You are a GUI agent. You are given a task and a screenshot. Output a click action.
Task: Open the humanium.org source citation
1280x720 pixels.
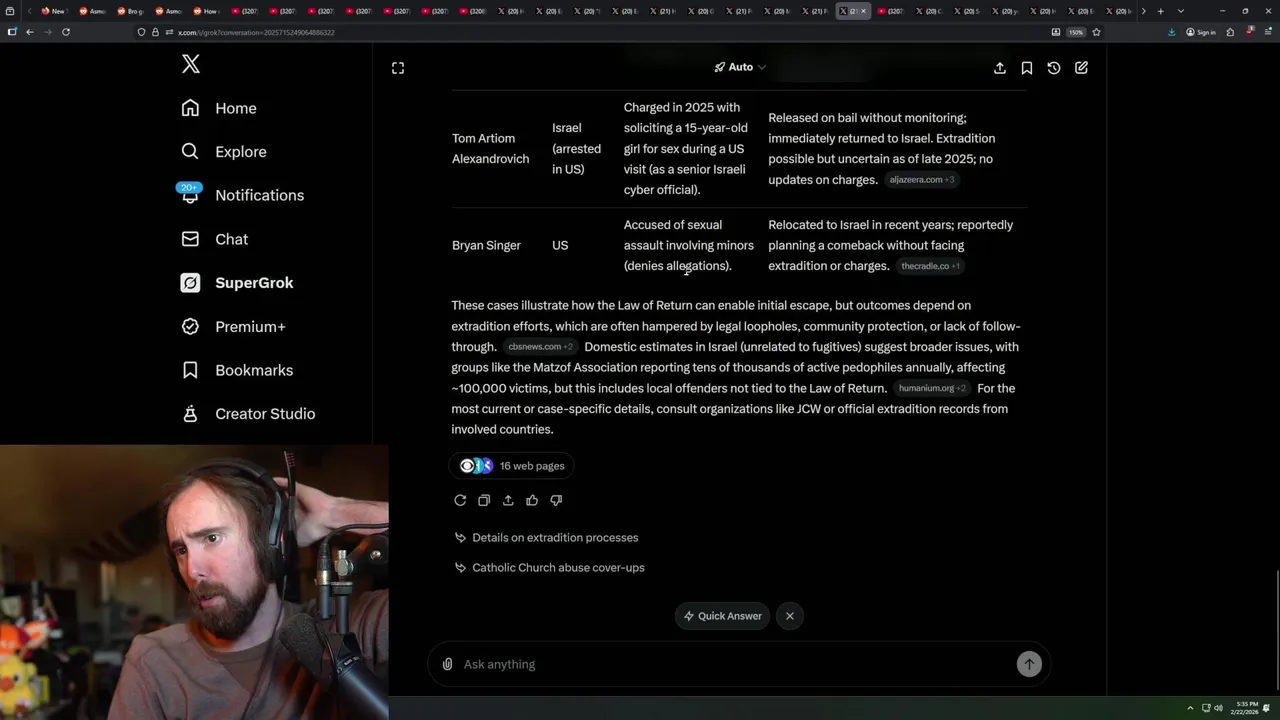click(932, 388)
